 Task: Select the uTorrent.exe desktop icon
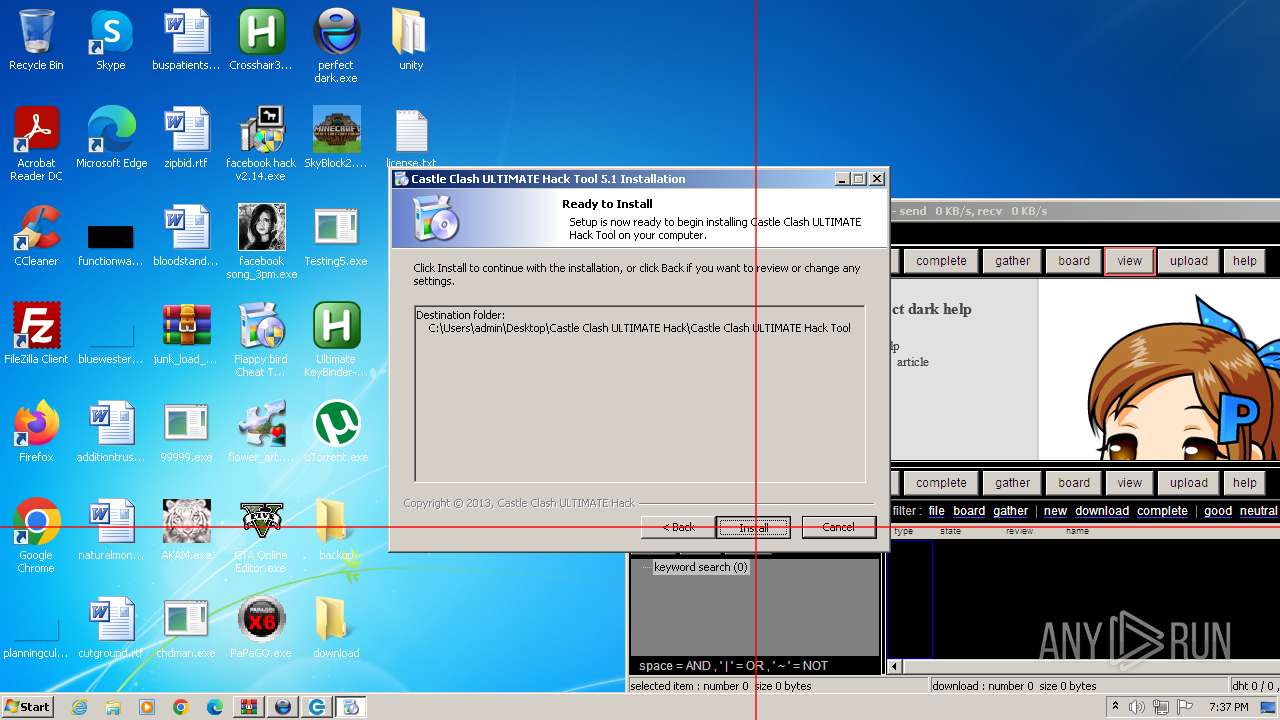tap(336, 432)
